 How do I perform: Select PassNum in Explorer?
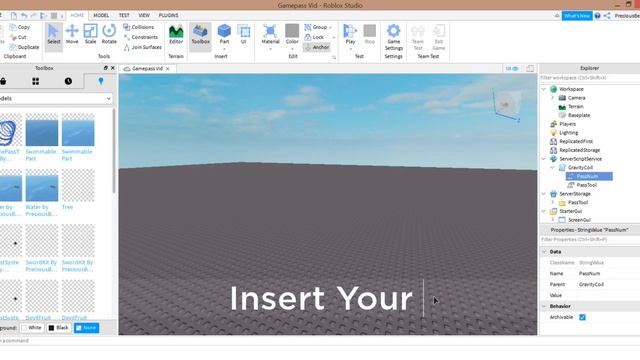coord(589,176)
